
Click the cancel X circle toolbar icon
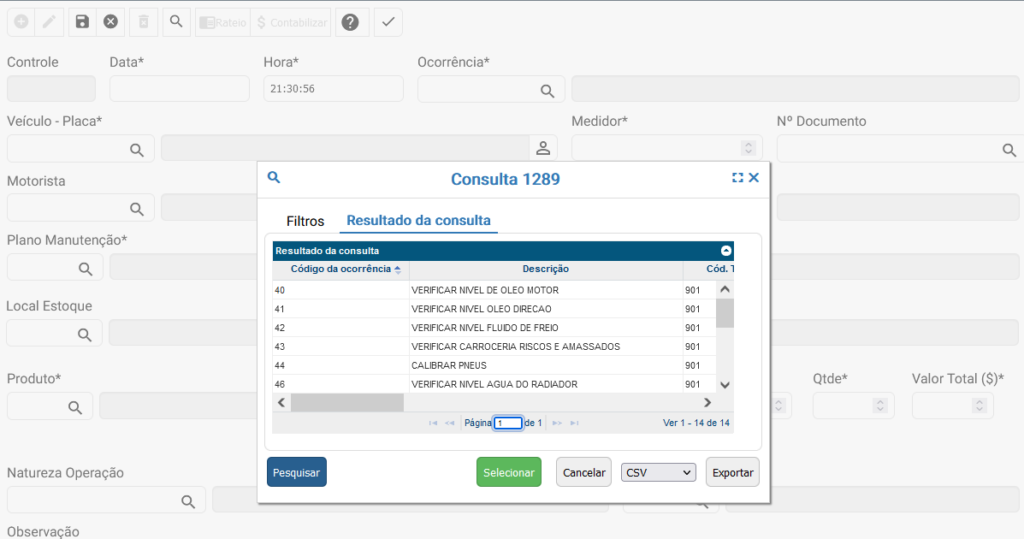[x=111, y=22]
